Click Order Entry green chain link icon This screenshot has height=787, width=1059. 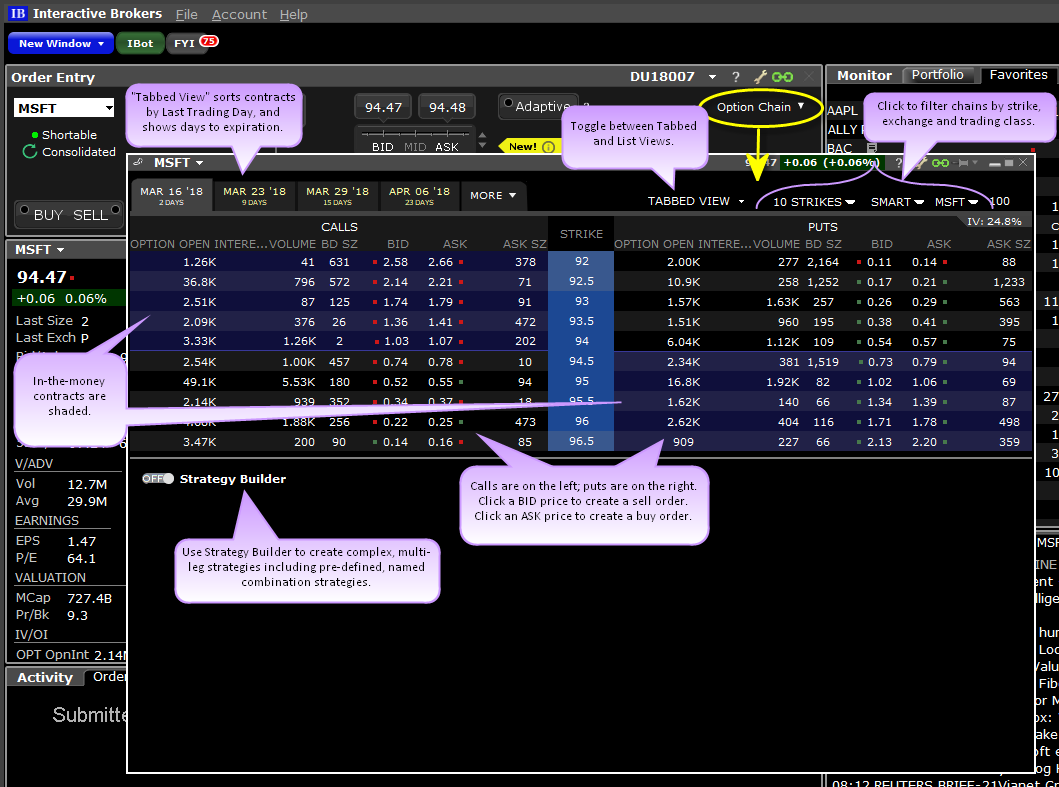pyautogui.click(x=782, y=77)
